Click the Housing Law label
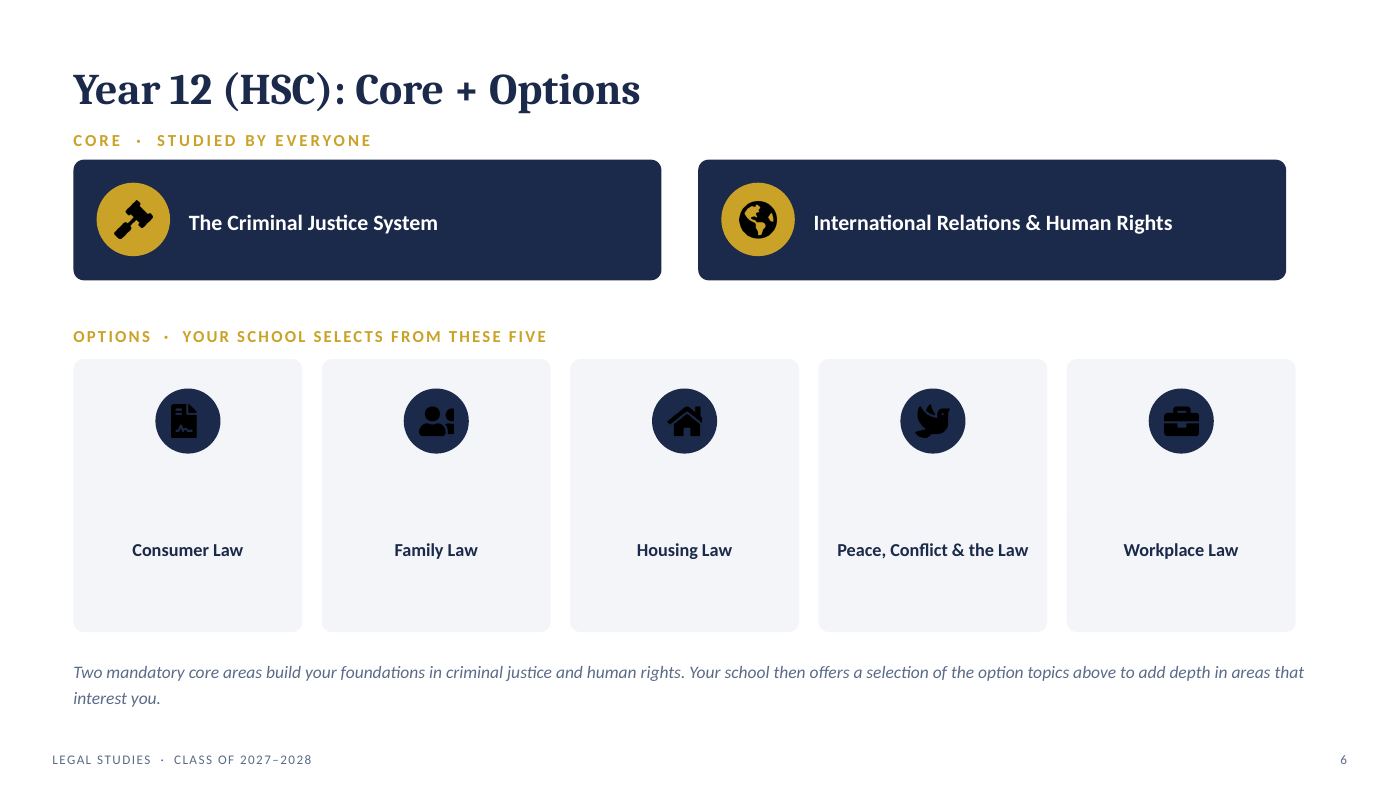Image resolution: width=1400 pixels, height=788 pixels. (x=684, y=550)
